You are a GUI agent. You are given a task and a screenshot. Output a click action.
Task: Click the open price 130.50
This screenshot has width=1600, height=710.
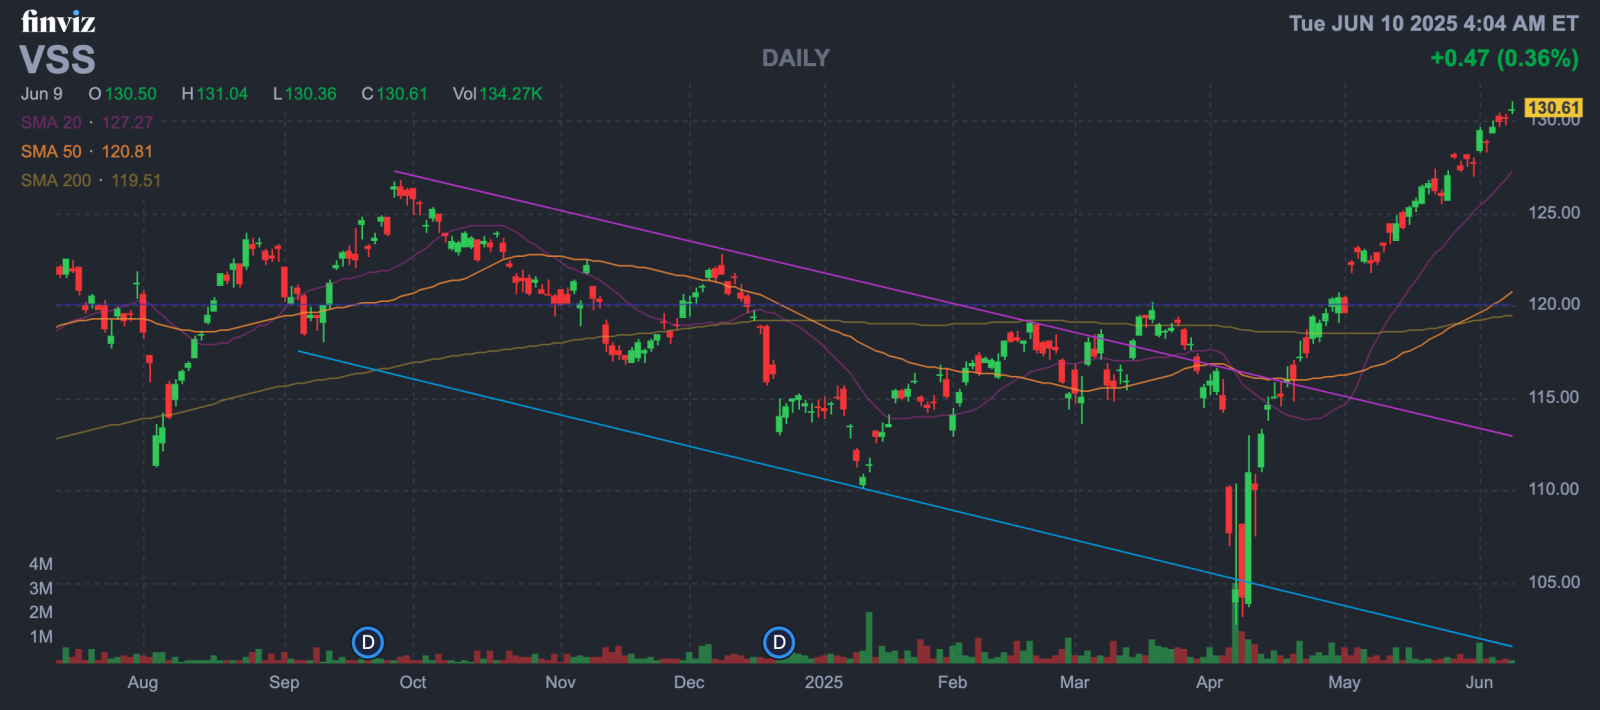coord(131,93)
